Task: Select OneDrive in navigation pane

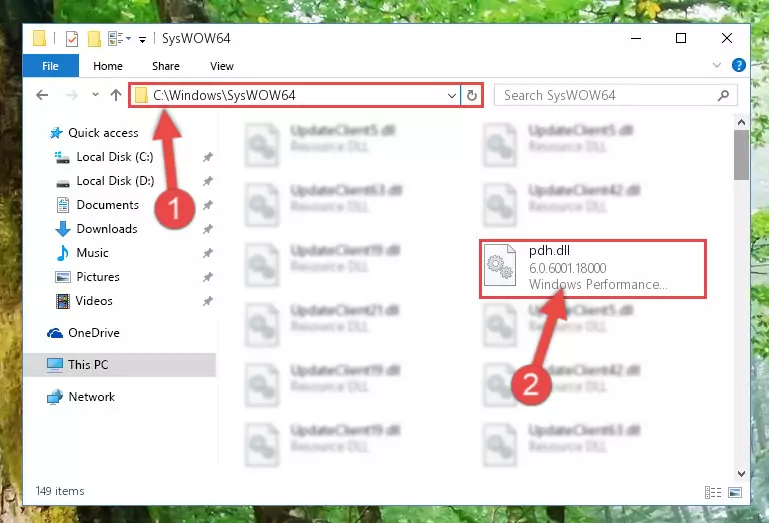Action: point(94,333)
